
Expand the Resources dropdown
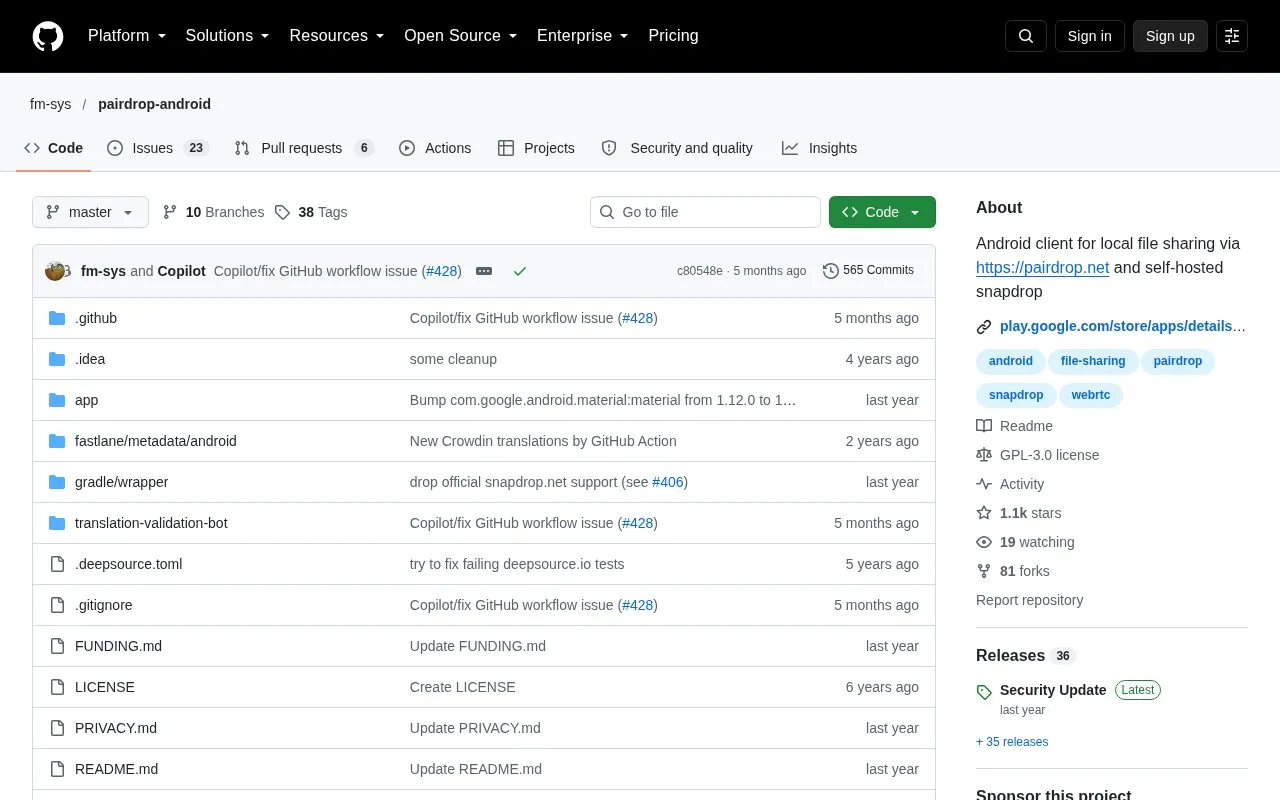[337, 36]
